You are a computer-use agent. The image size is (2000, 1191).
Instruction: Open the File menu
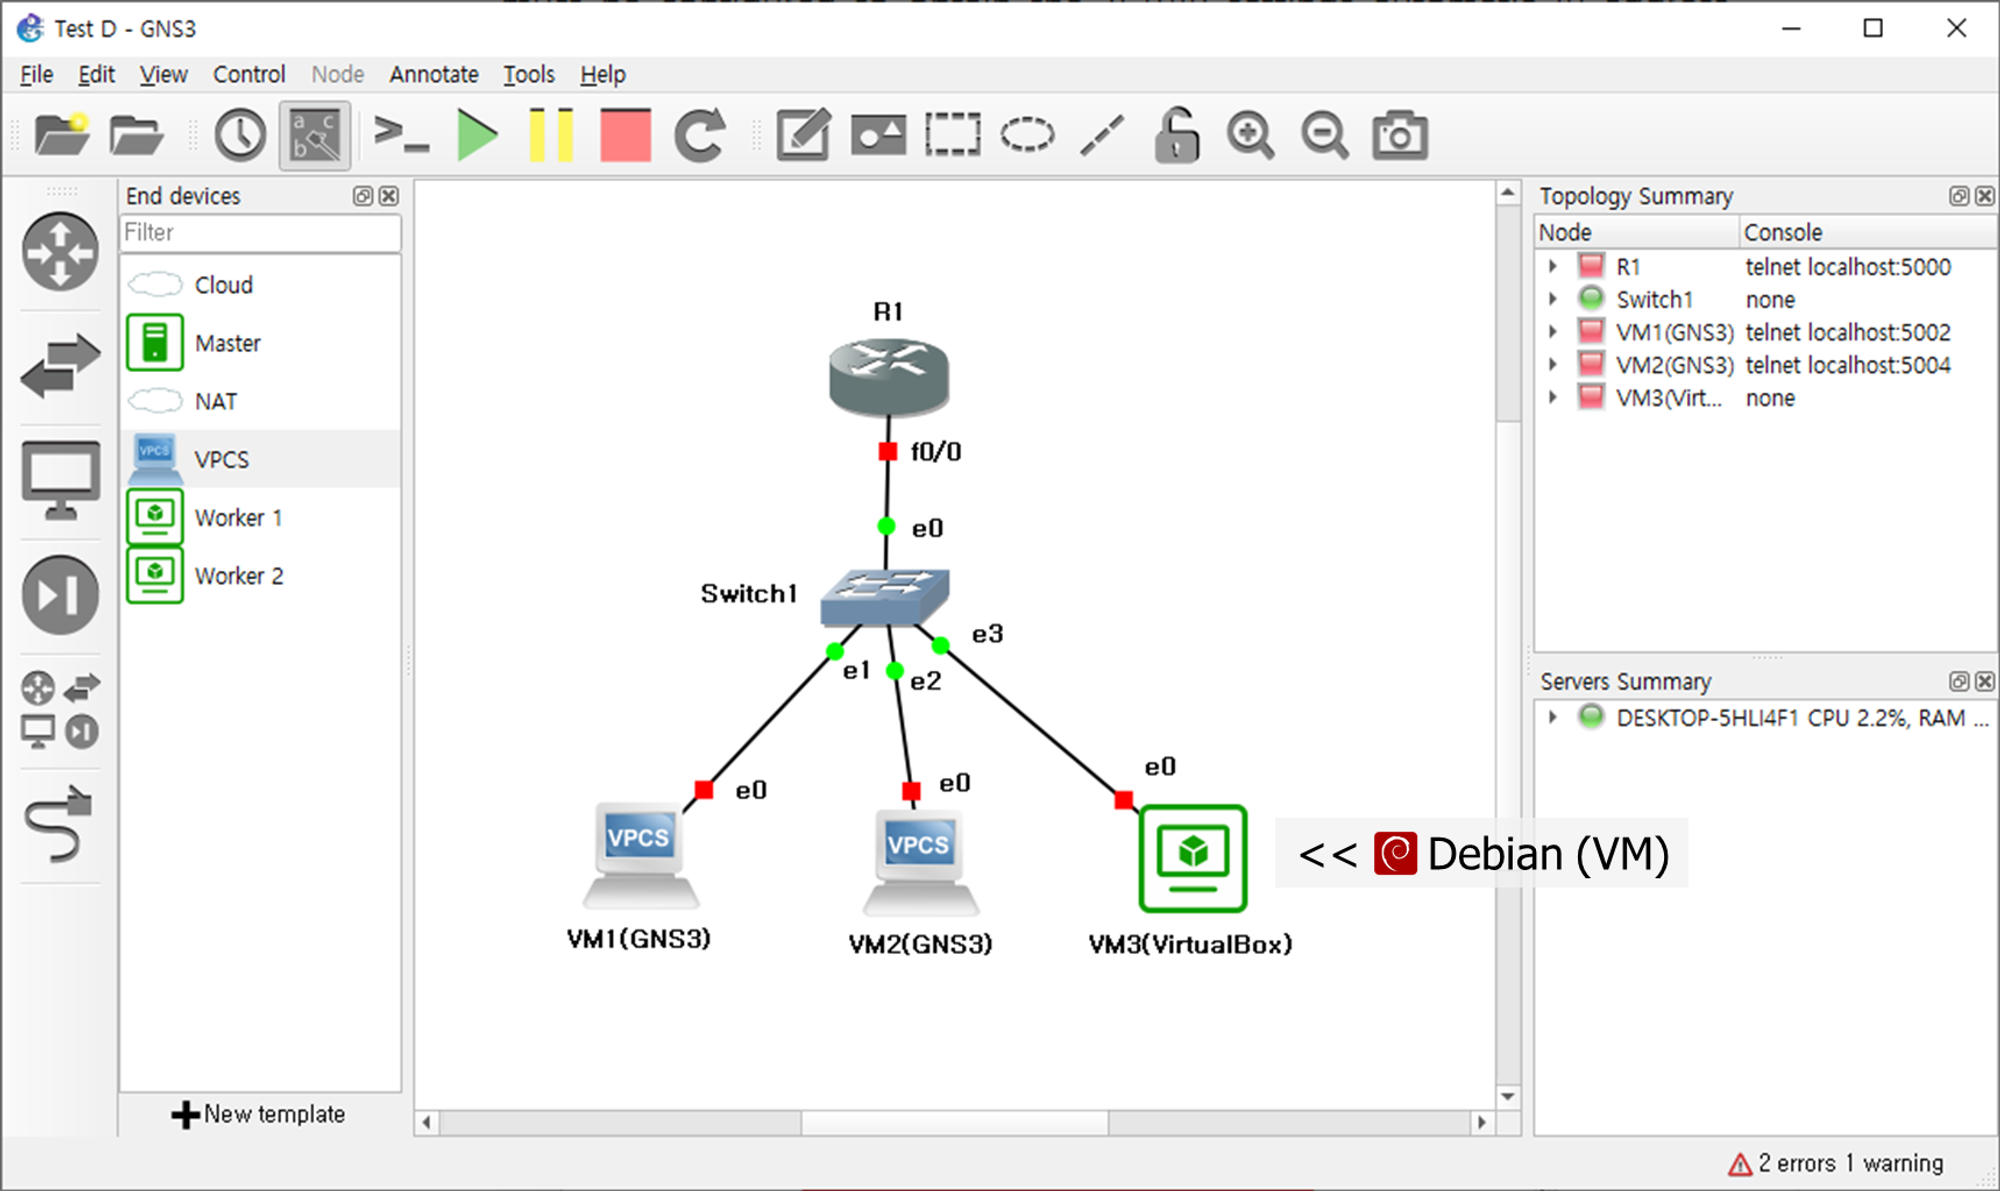36,74
